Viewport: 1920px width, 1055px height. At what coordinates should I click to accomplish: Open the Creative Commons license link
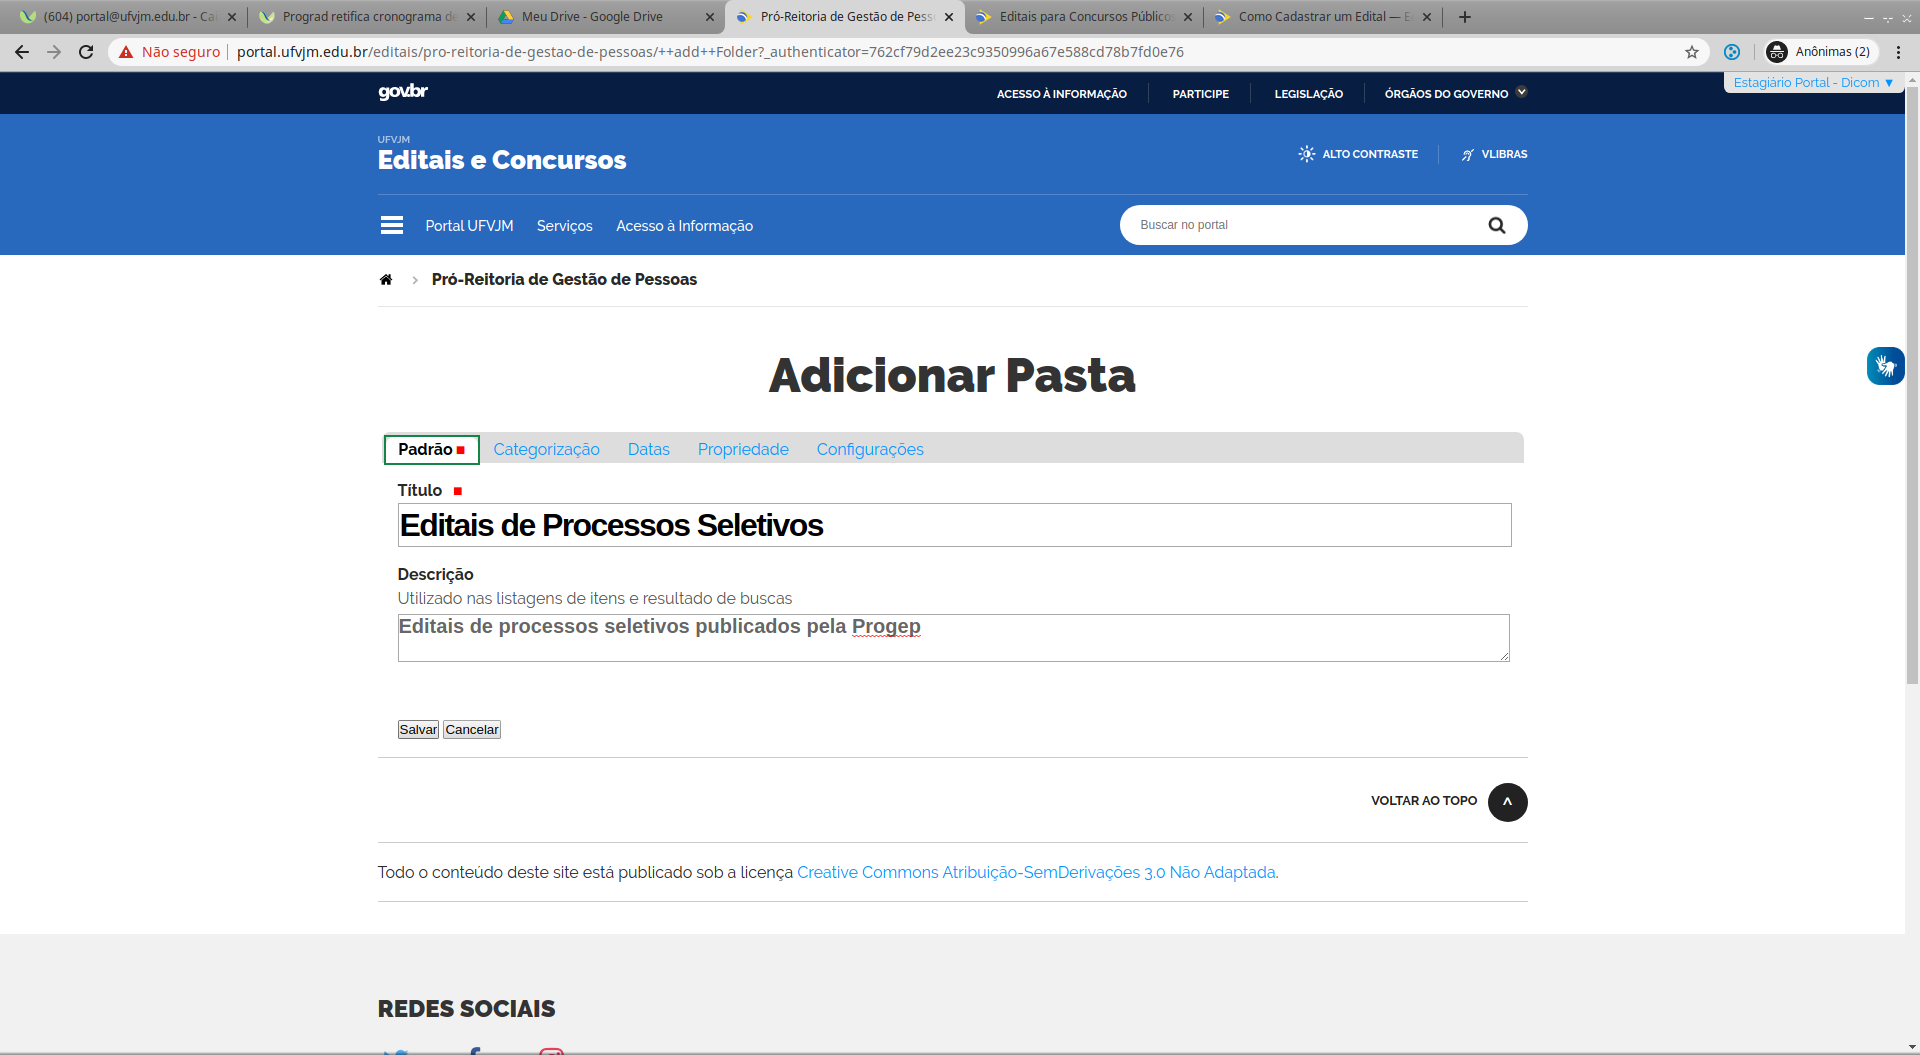point(1035,872)
